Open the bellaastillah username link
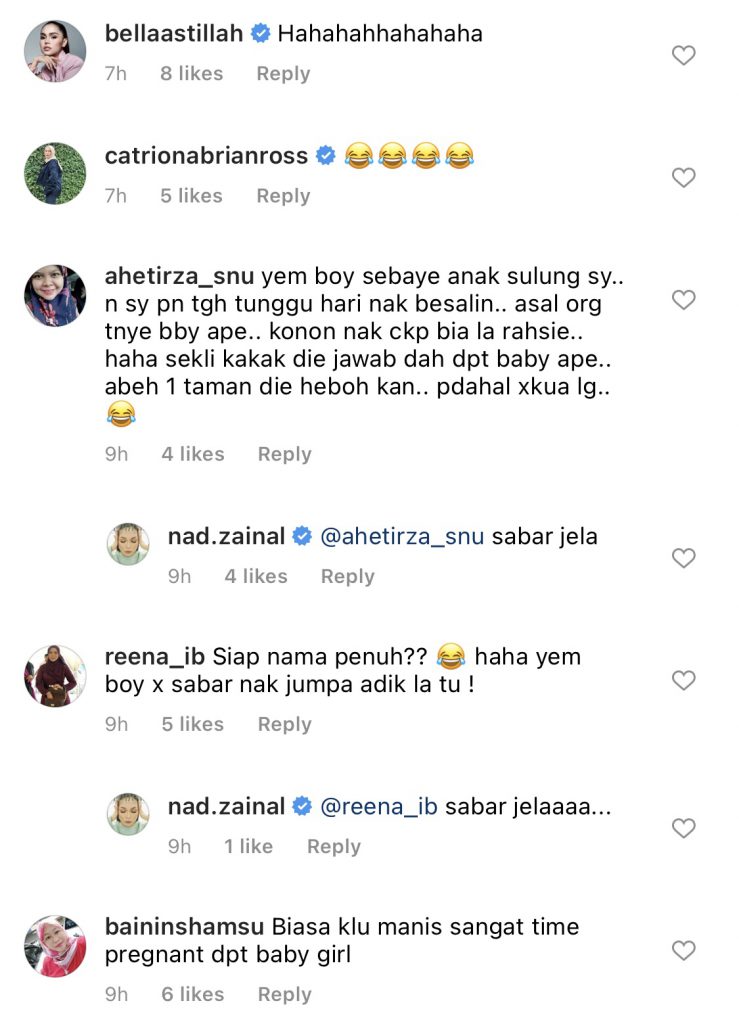 174,34
